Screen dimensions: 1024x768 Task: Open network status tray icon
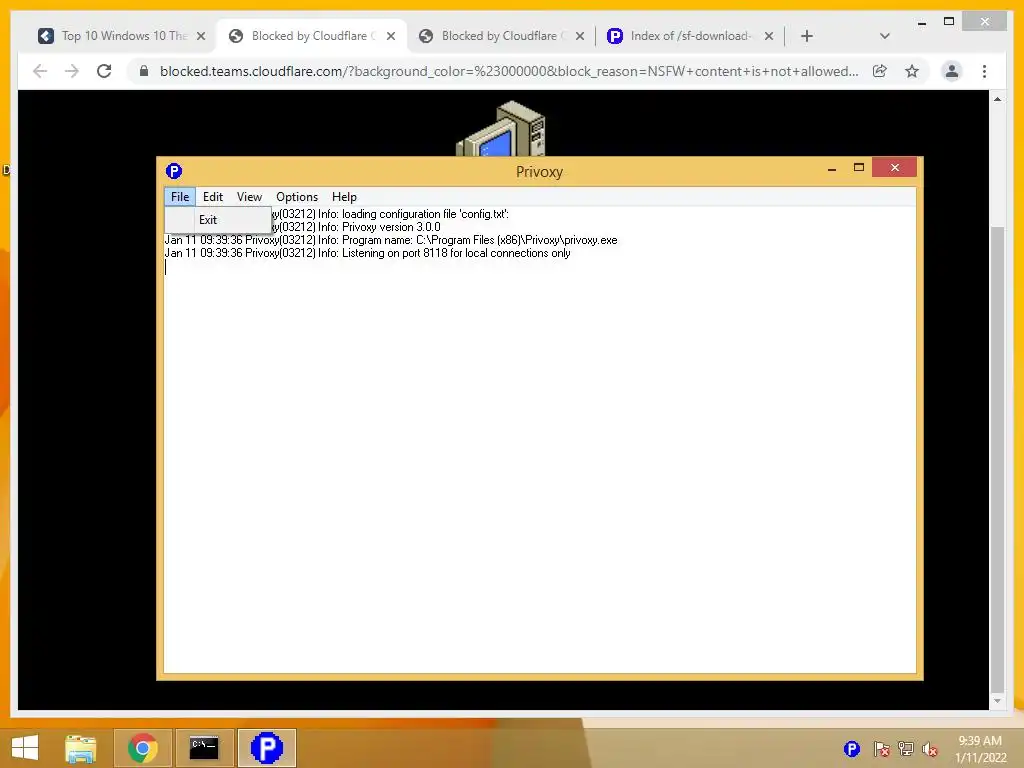click(x=906, y=749)
